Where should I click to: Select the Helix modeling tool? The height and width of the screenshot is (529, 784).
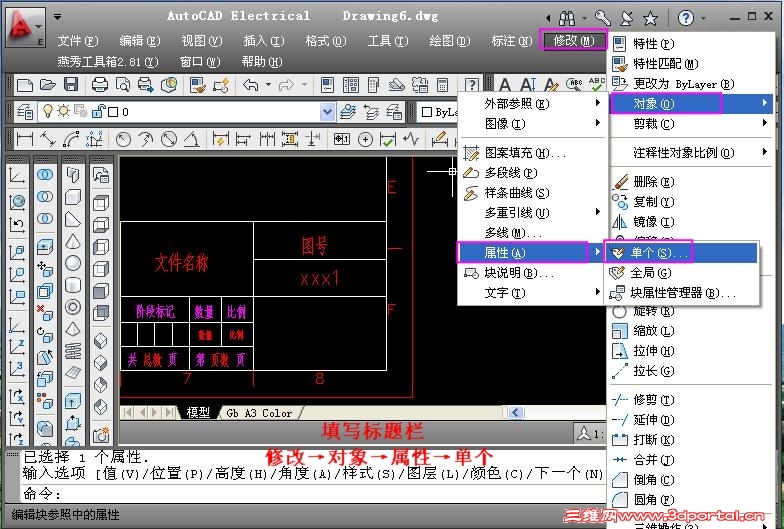point(73,351)
